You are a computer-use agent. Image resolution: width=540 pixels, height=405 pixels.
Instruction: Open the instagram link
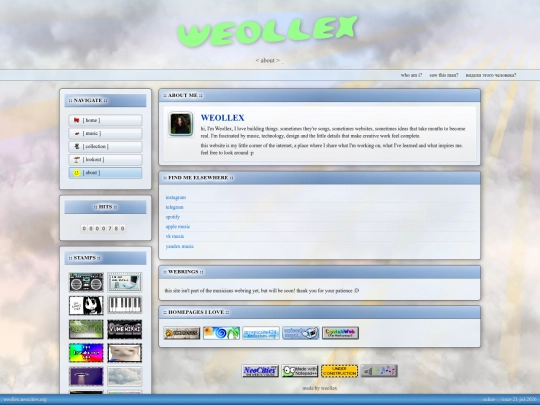tap(176, 197)
